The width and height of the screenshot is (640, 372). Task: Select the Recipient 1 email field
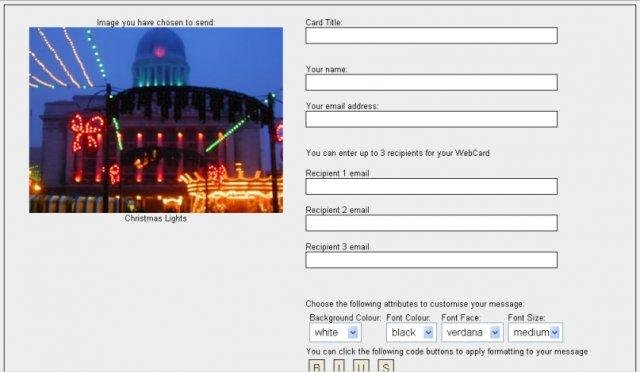point(431,186)
